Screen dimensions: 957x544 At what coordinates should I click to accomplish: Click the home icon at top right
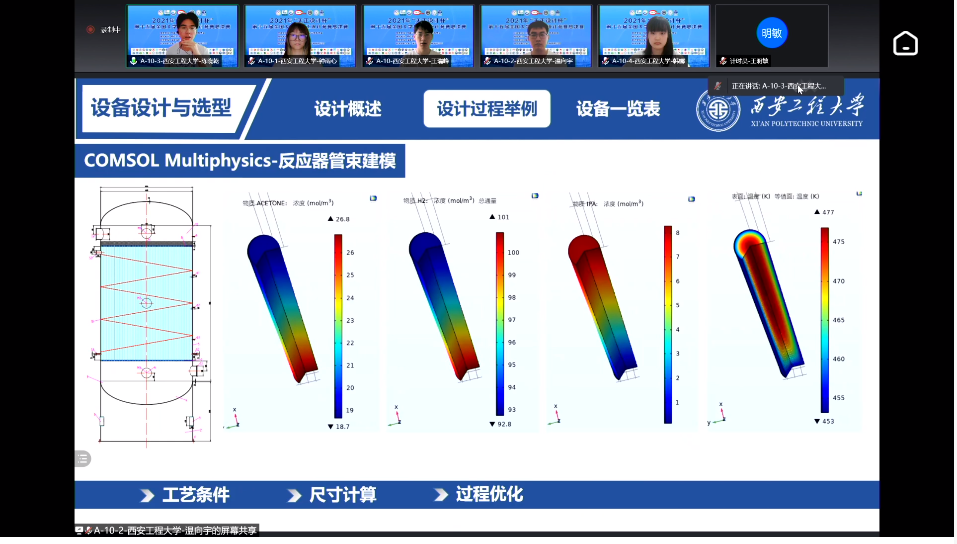click(x=905, y=44)
